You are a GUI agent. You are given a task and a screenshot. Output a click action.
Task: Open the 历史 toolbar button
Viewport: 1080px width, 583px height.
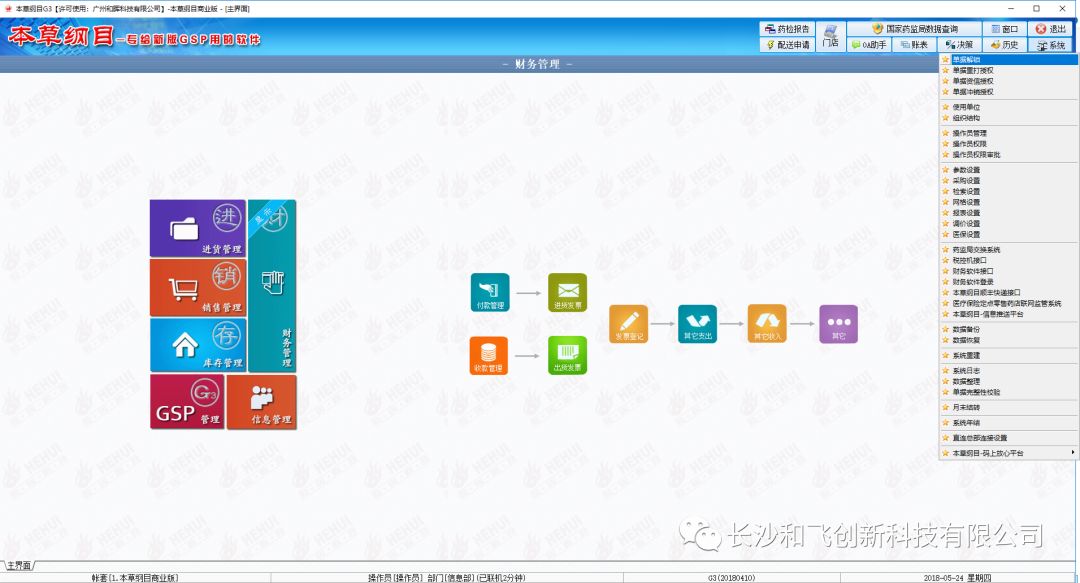tap(1004, 44)
